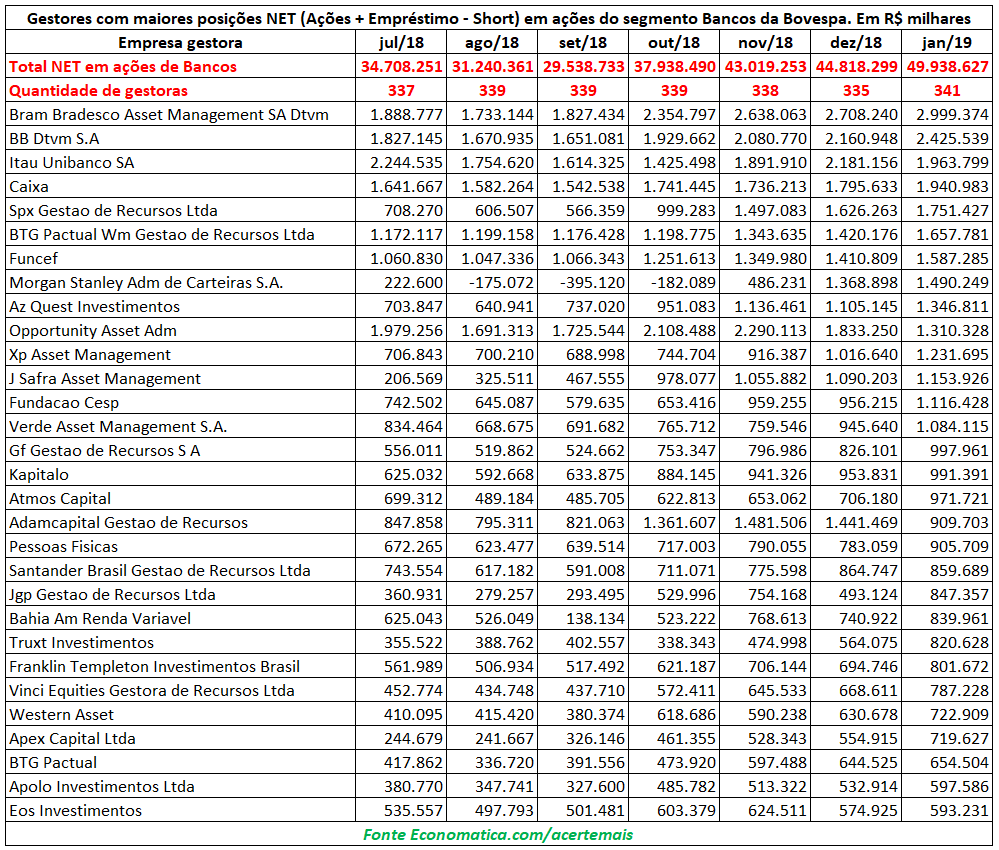Select Apex Capital Ltda row name
Image resolution: width=999 pixels, height=850 pixels.
(x=72, y=738)
